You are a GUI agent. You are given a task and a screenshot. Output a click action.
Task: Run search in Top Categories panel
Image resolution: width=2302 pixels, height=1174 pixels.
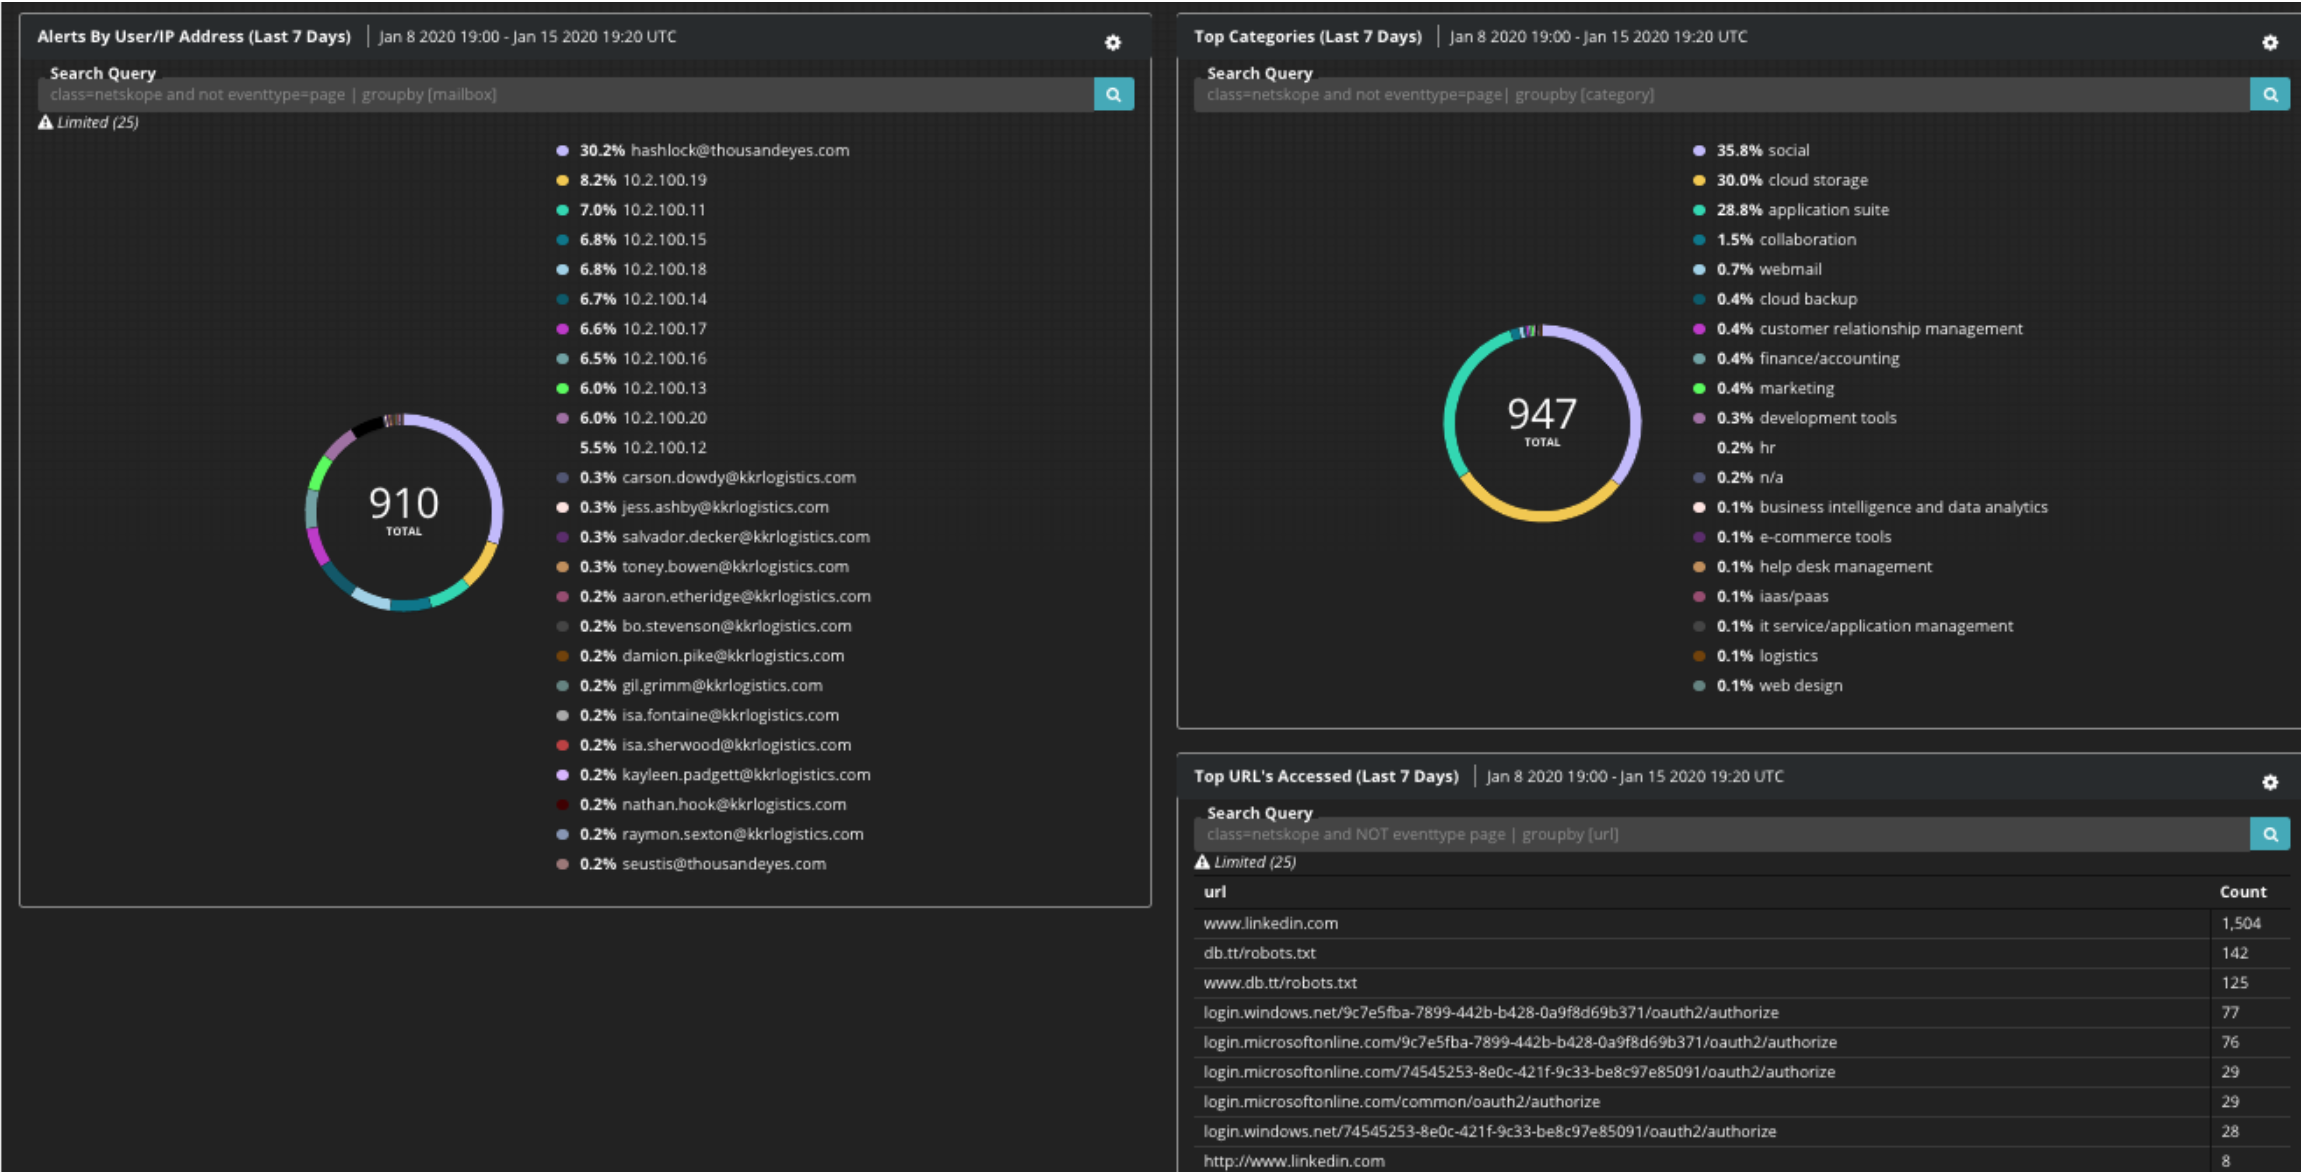[2270, 94]
